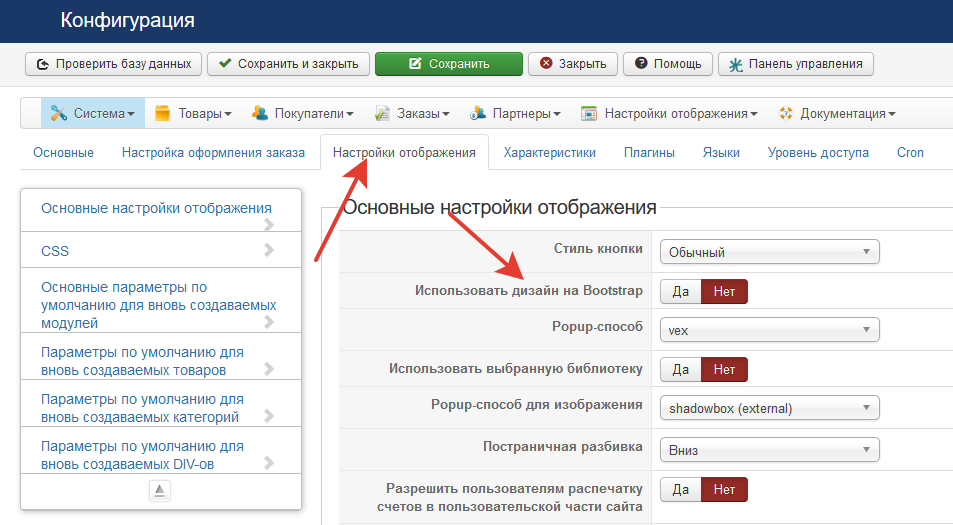Expand the Система menu
This screenshot has width=953, height=525.
pyautogui.click(x=93, y=113)
